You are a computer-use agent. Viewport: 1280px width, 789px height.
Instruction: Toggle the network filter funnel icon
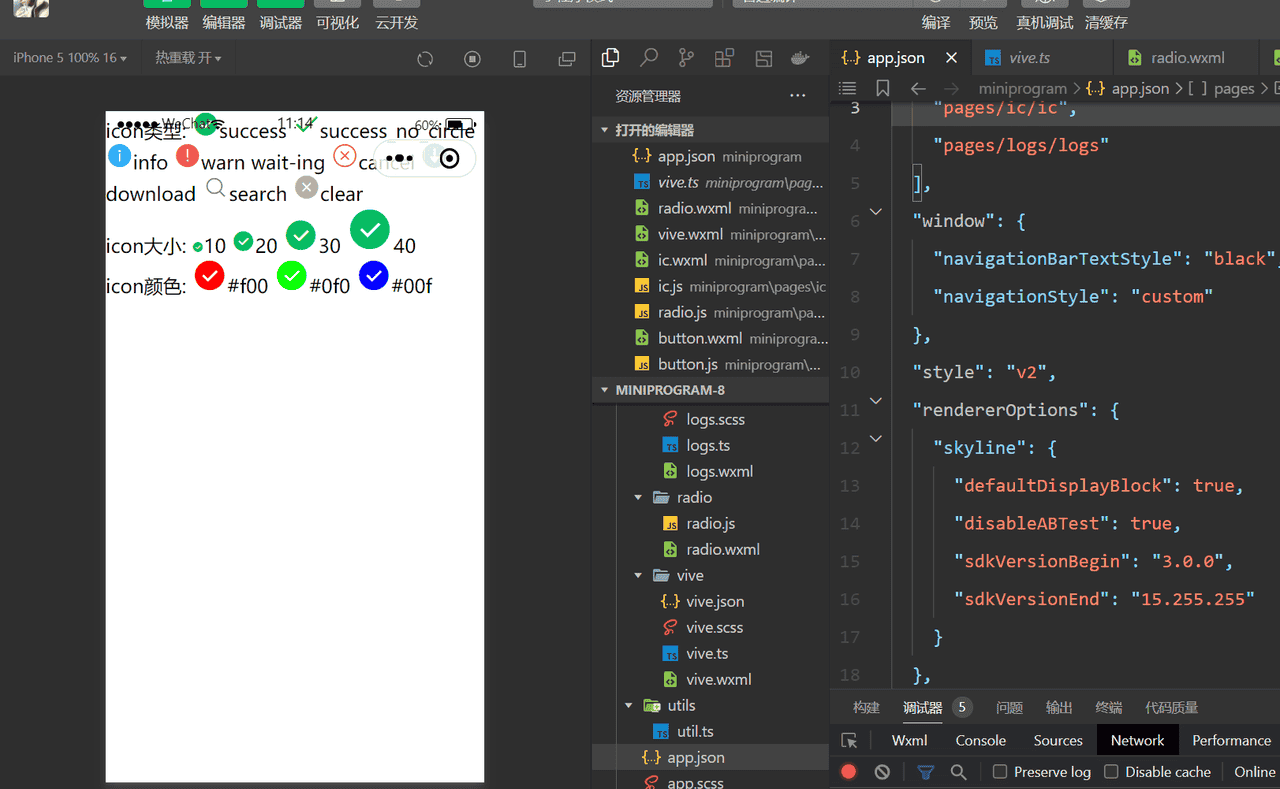click(x=926, y=772)
